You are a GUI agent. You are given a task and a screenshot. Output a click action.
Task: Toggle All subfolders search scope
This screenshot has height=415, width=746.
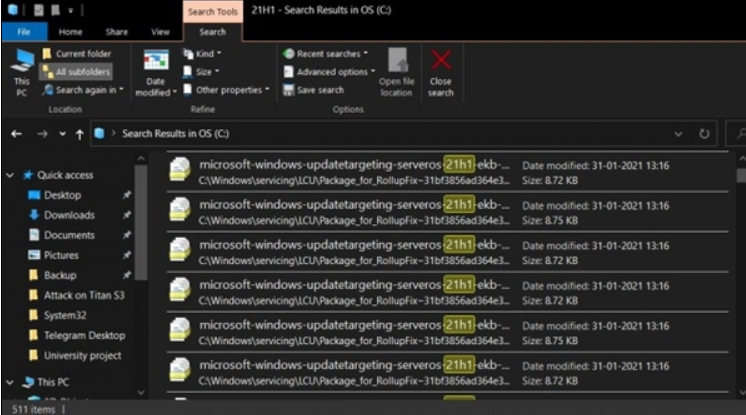77,72
